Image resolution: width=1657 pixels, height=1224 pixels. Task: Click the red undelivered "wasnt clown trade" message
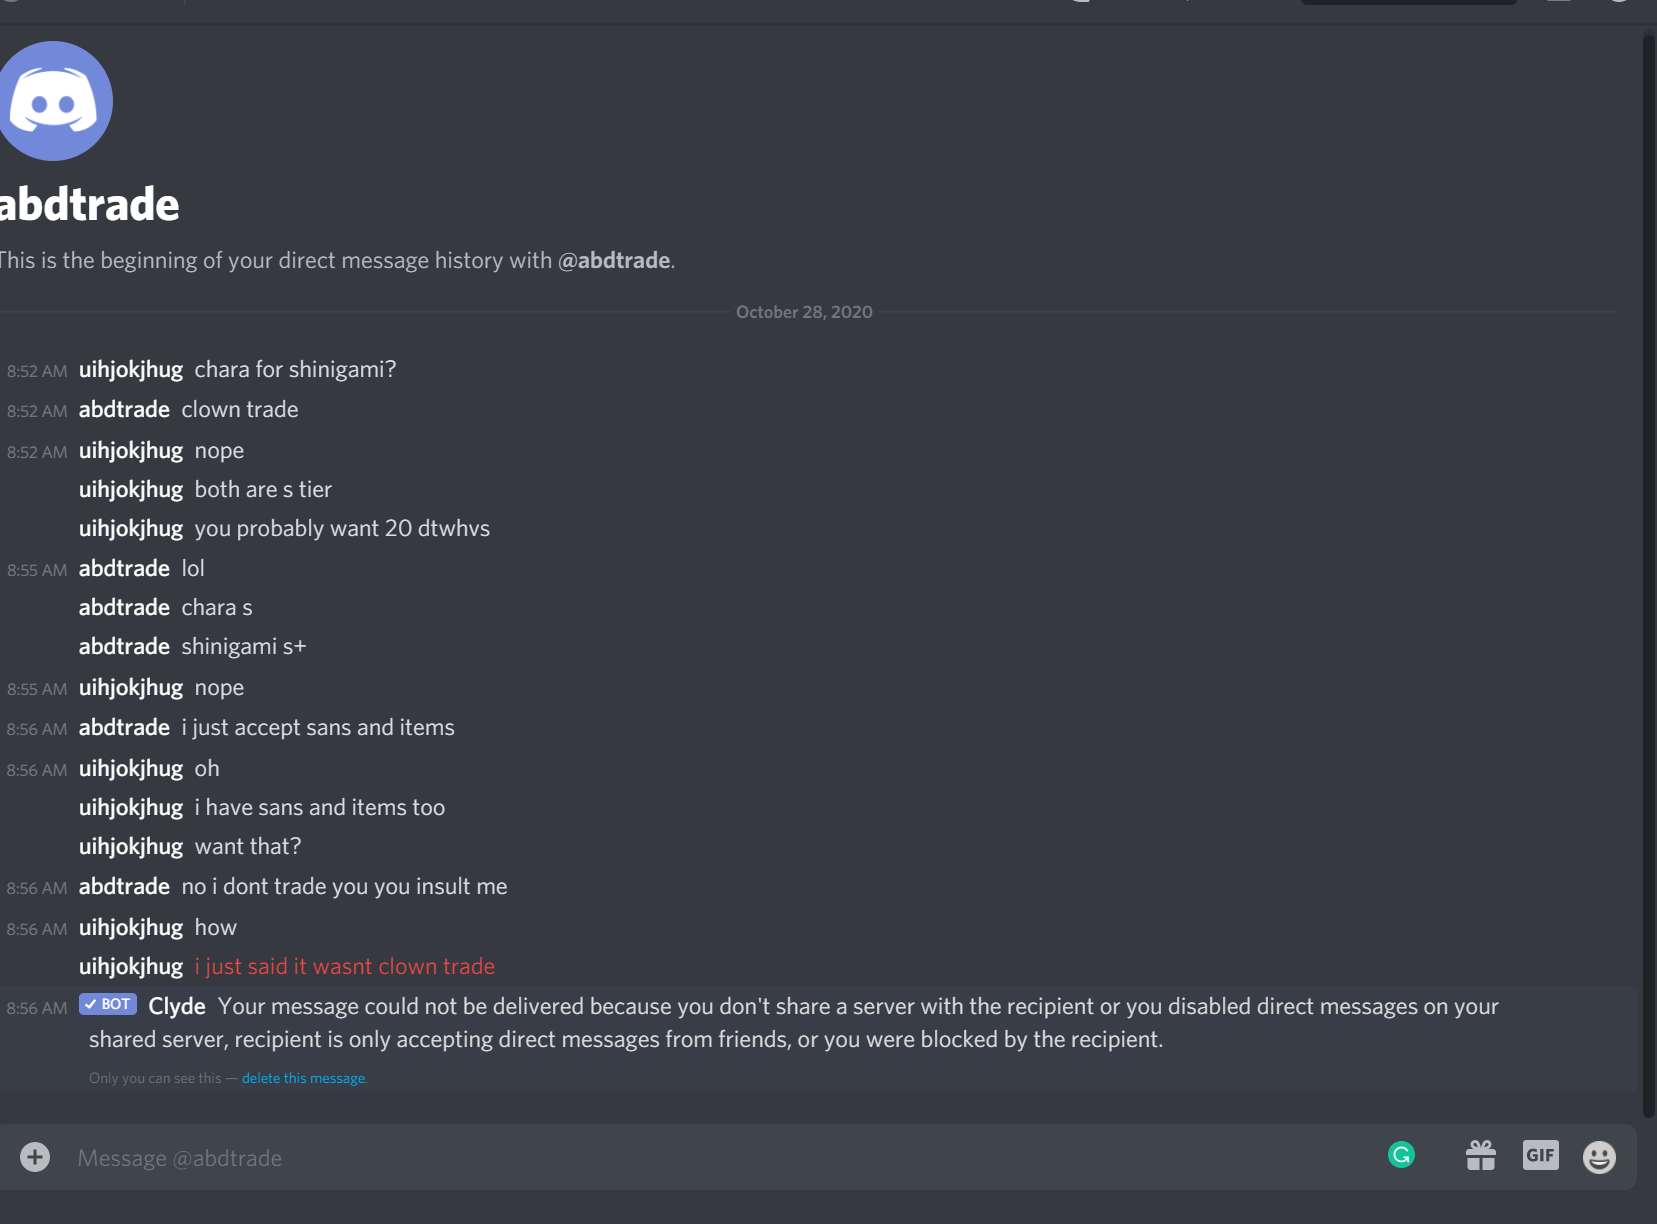tap(345, 967)
